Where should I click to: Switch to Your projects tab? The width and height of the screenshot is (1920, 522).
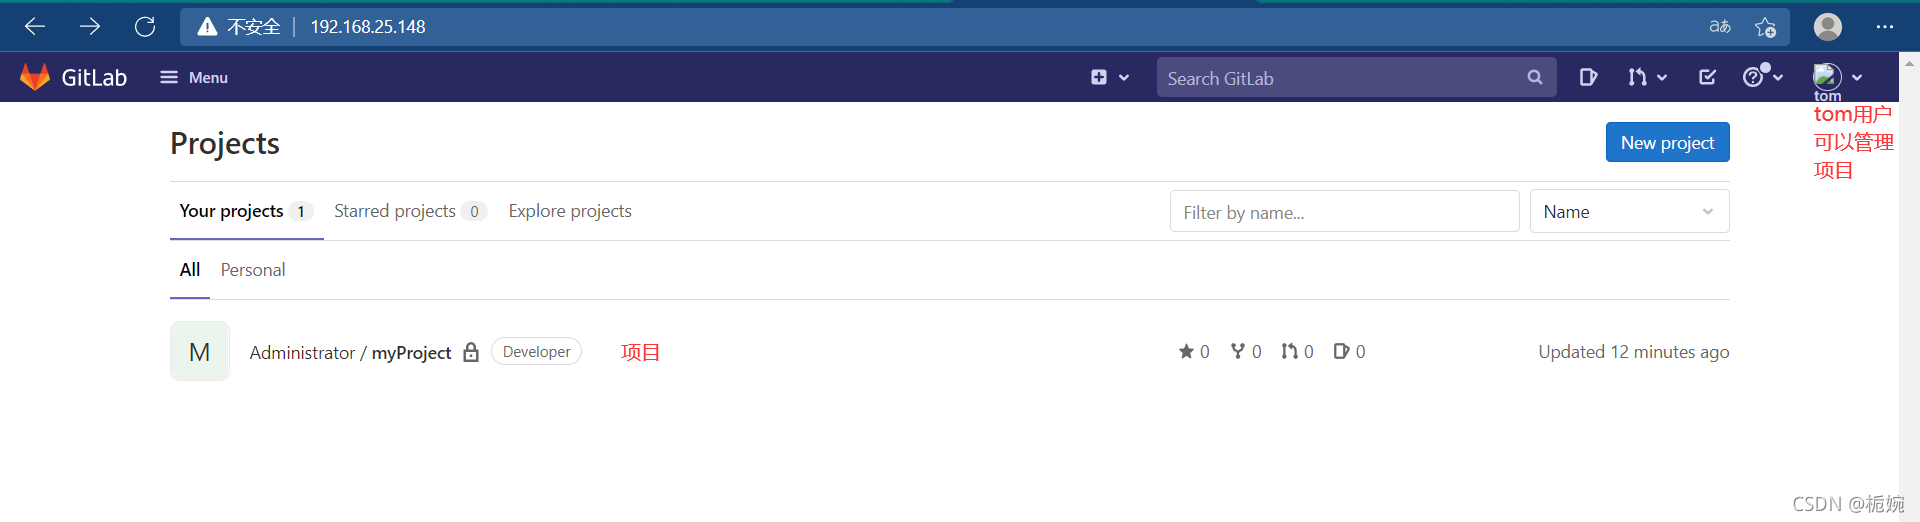click(246, 211)
